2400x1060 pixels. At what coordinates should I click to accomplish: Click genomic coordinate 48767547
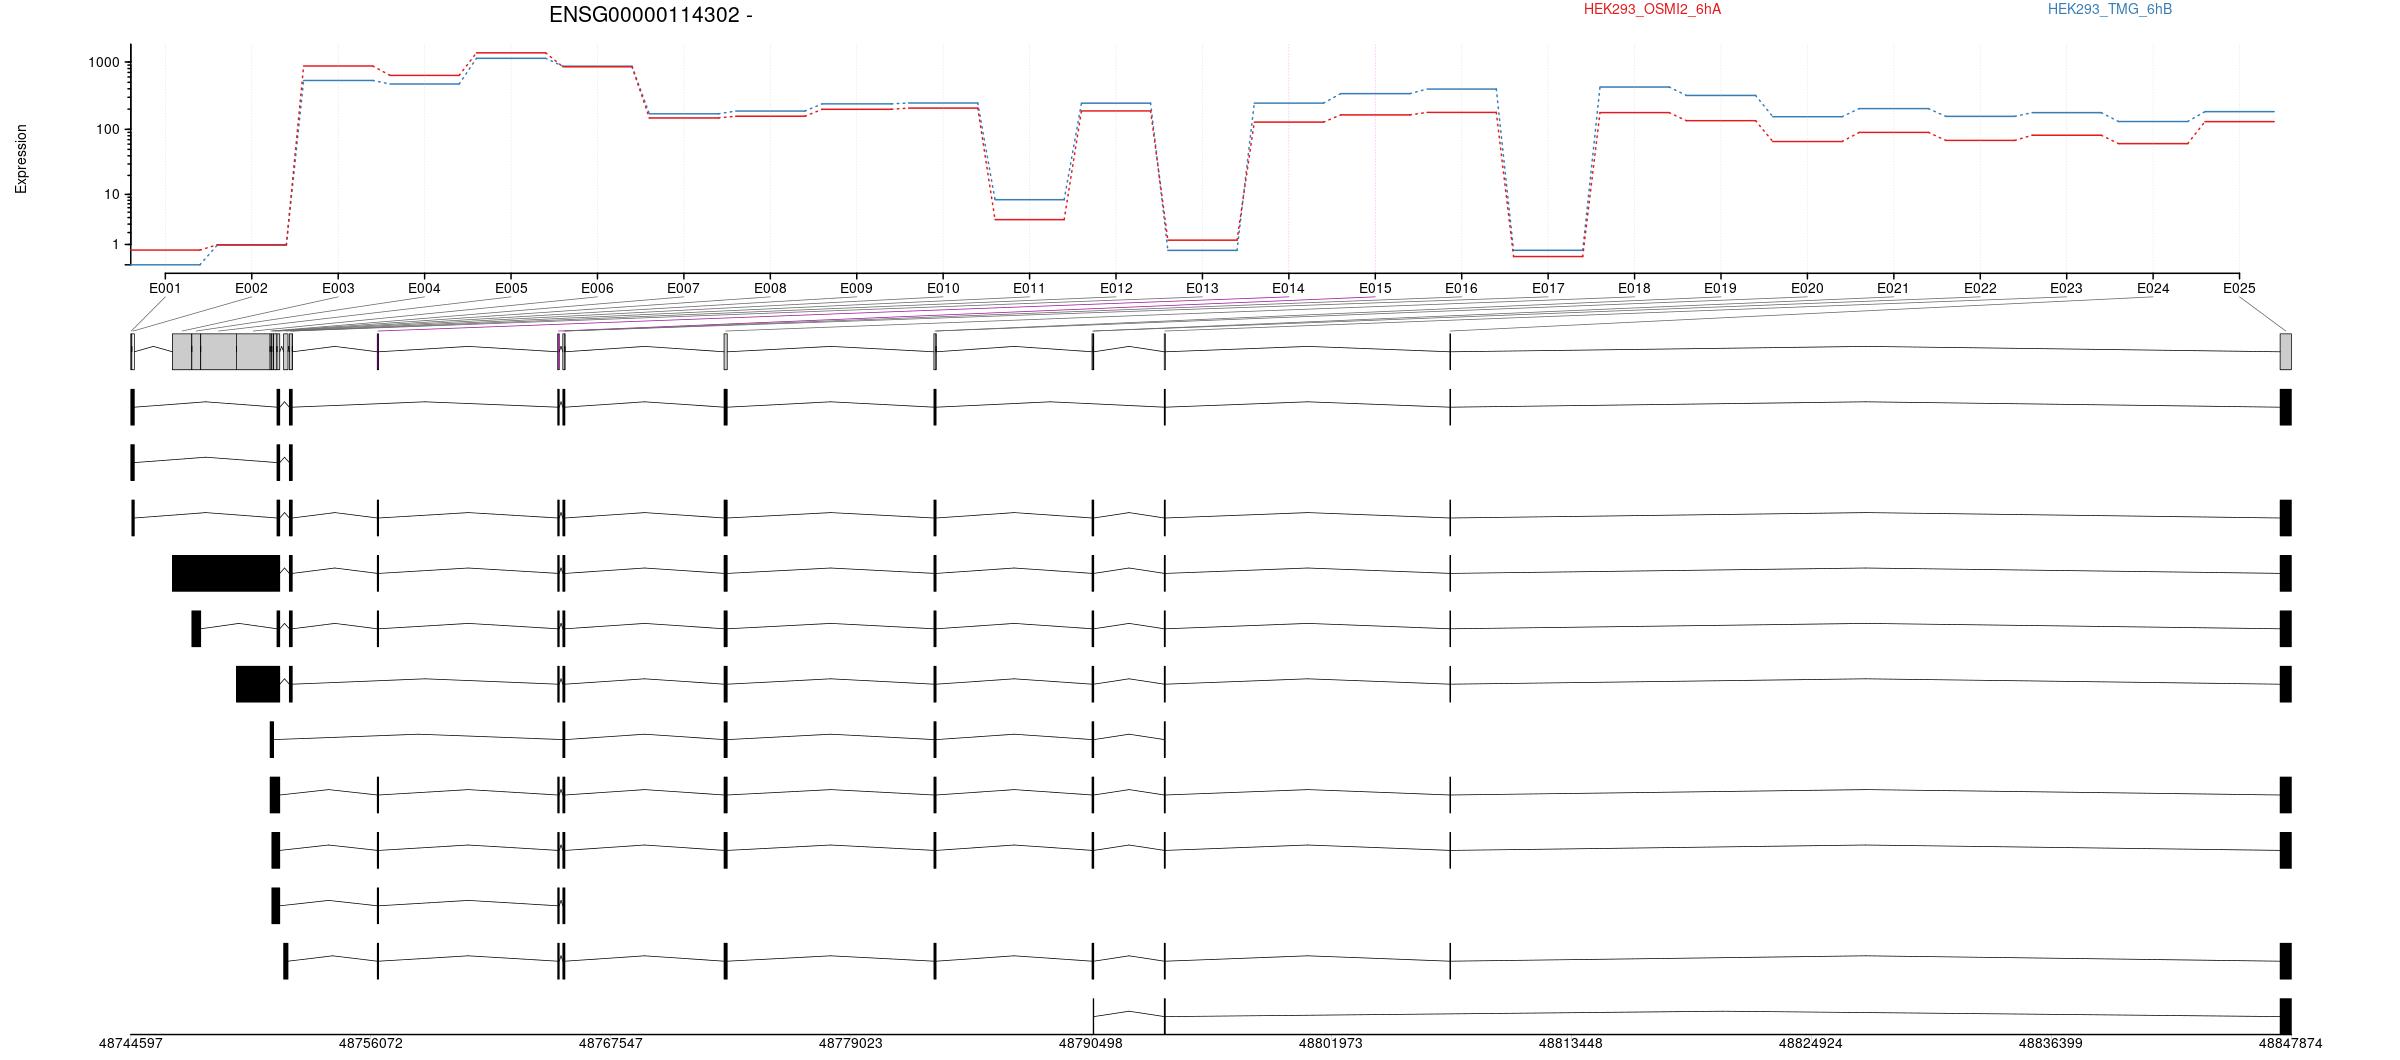[611, 1044]
